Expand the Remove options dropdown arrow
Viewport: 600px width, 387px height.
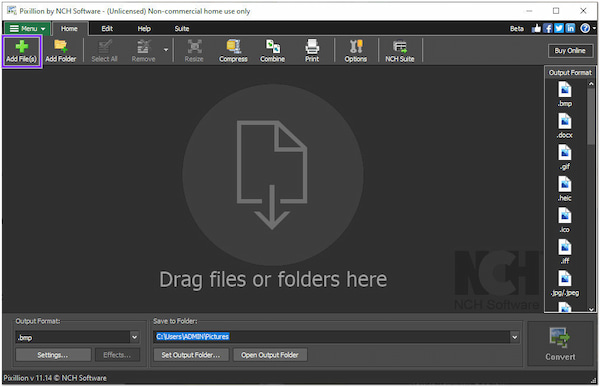click(x=166, y=50)
